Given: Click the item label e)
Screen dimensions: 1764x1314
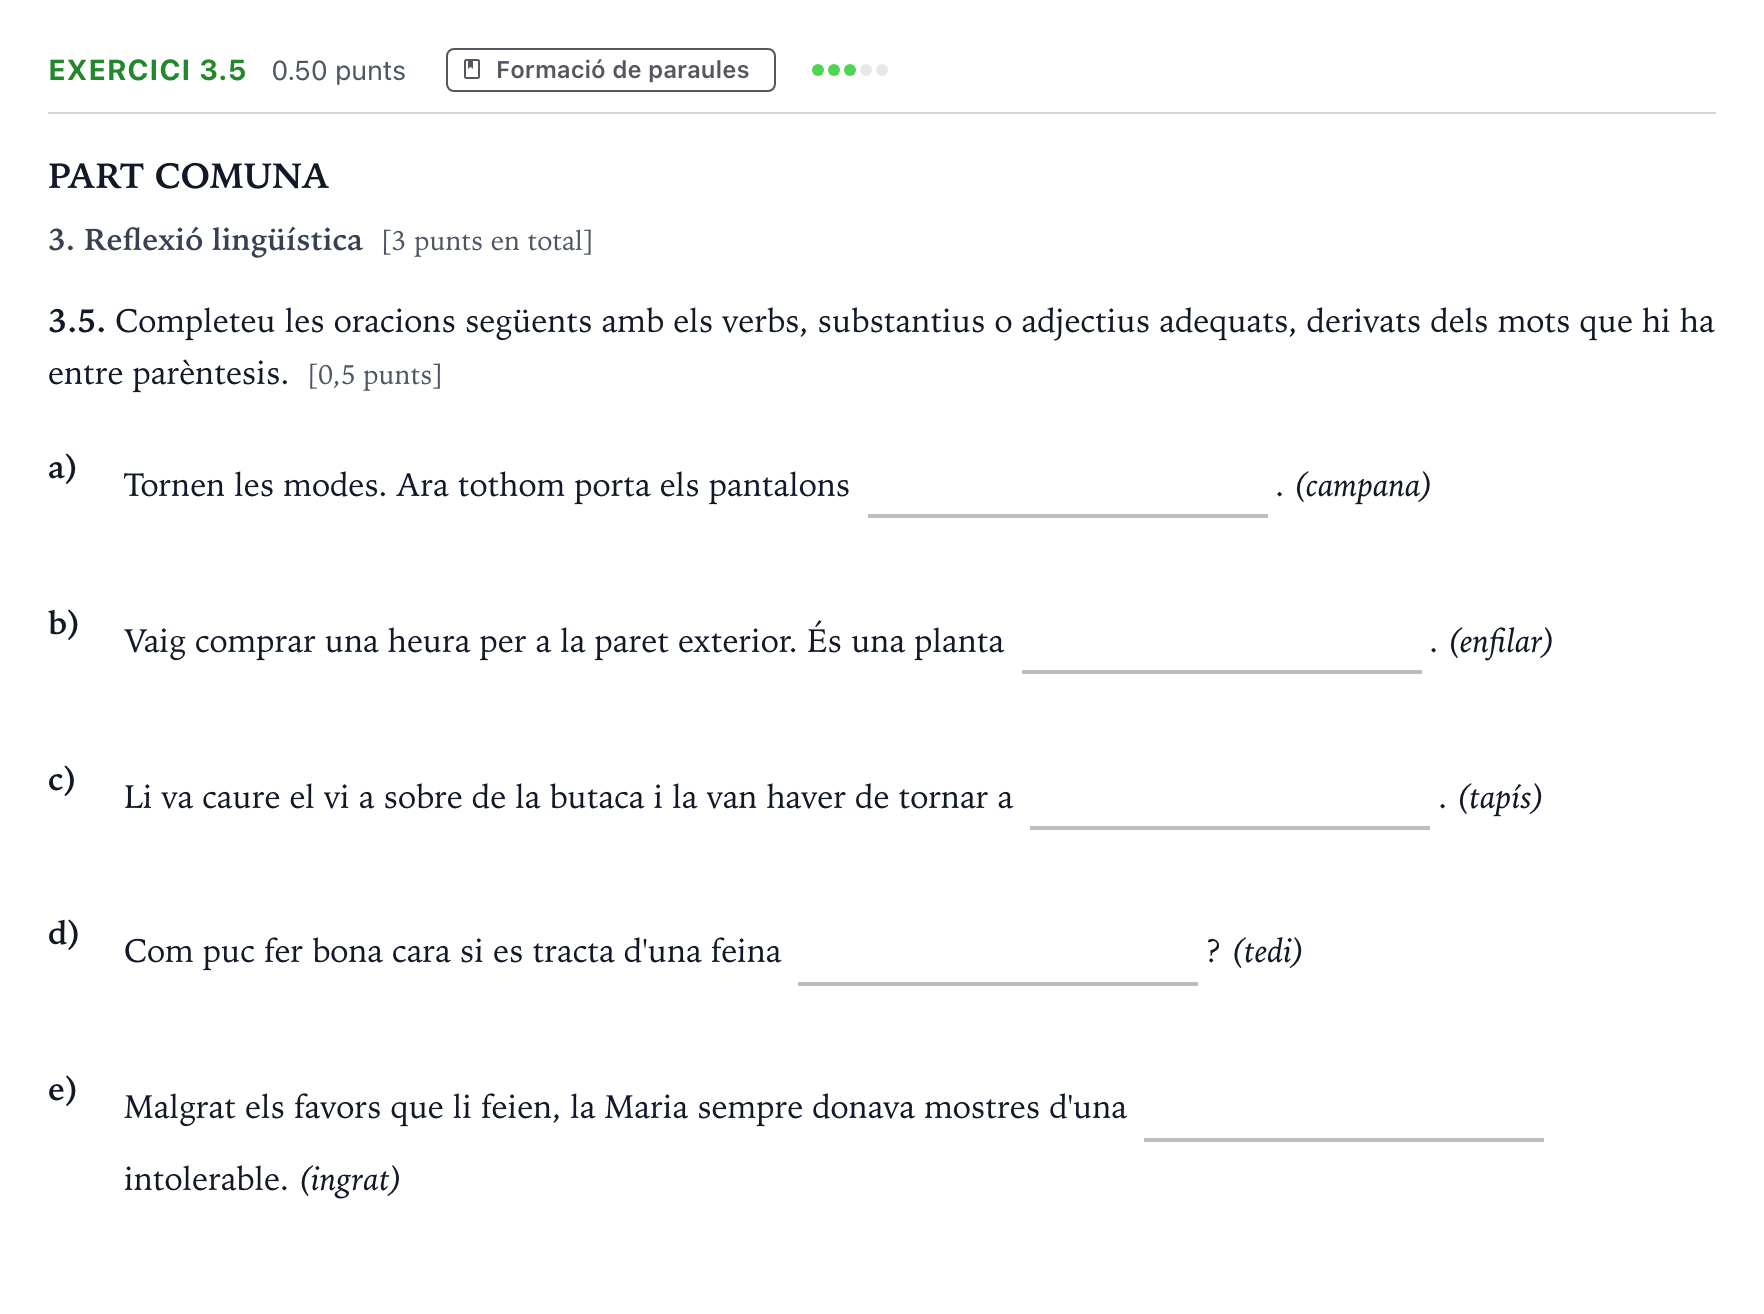Looking at the screenshot, I should (x=62, y=1090).
